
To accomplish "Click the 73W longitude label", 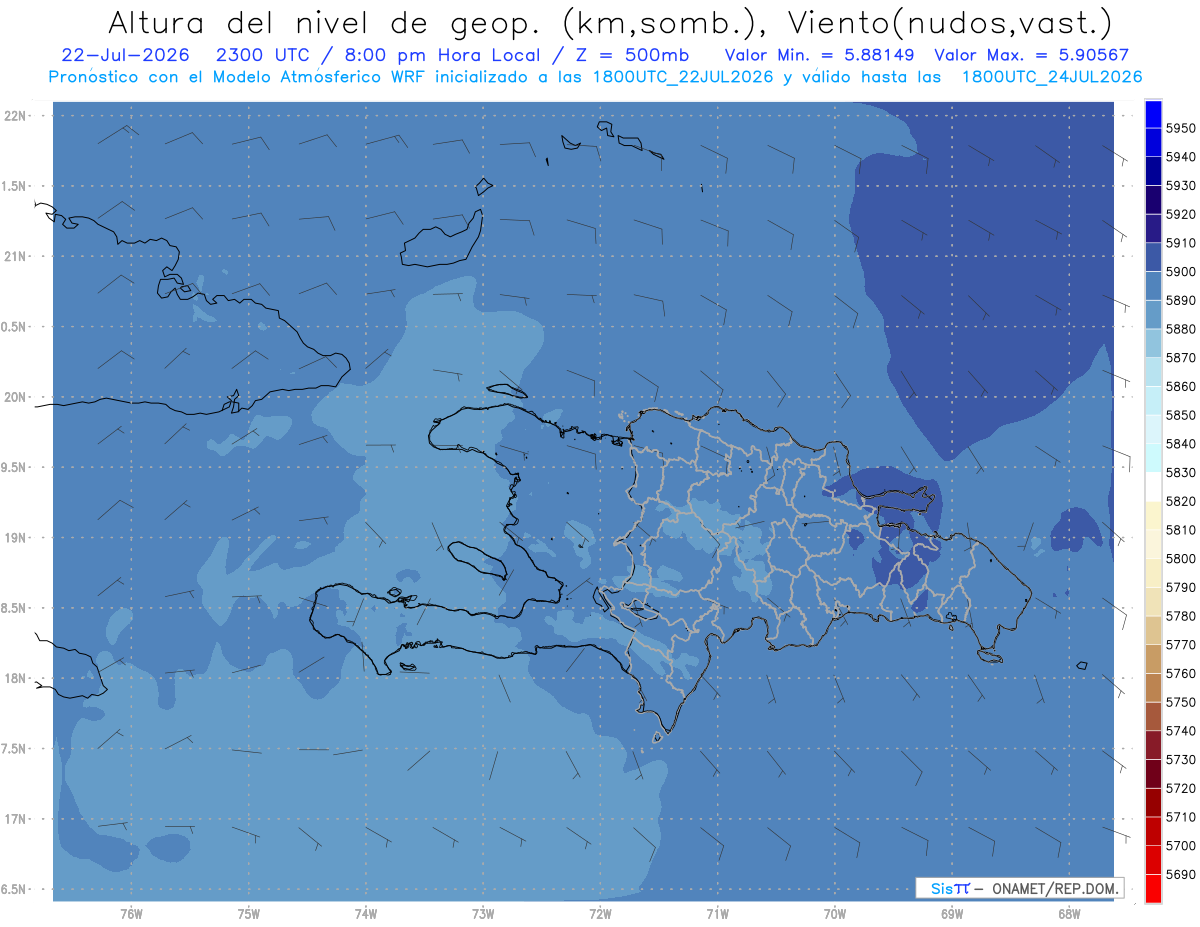I will (482, 913).
